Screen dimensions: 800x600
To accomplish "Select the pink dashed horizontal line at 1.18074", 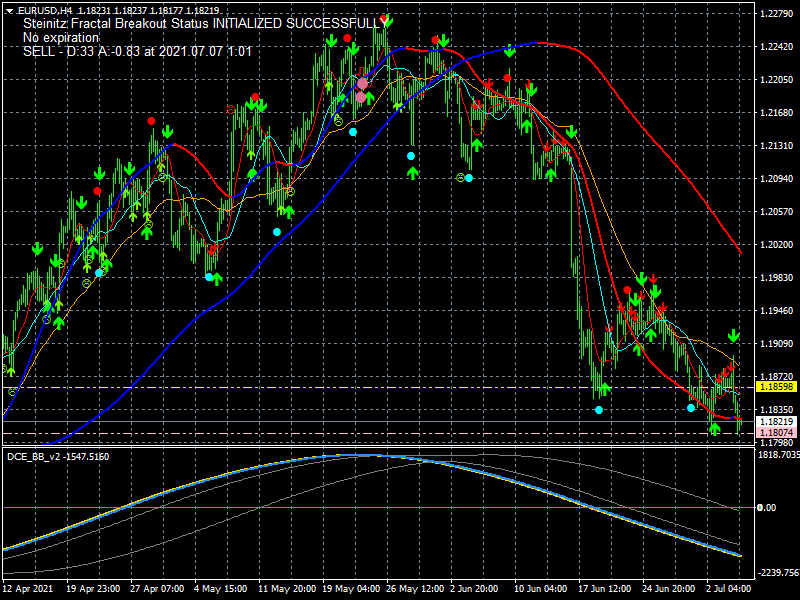I will pyautogui.click(x=378, y=433).
